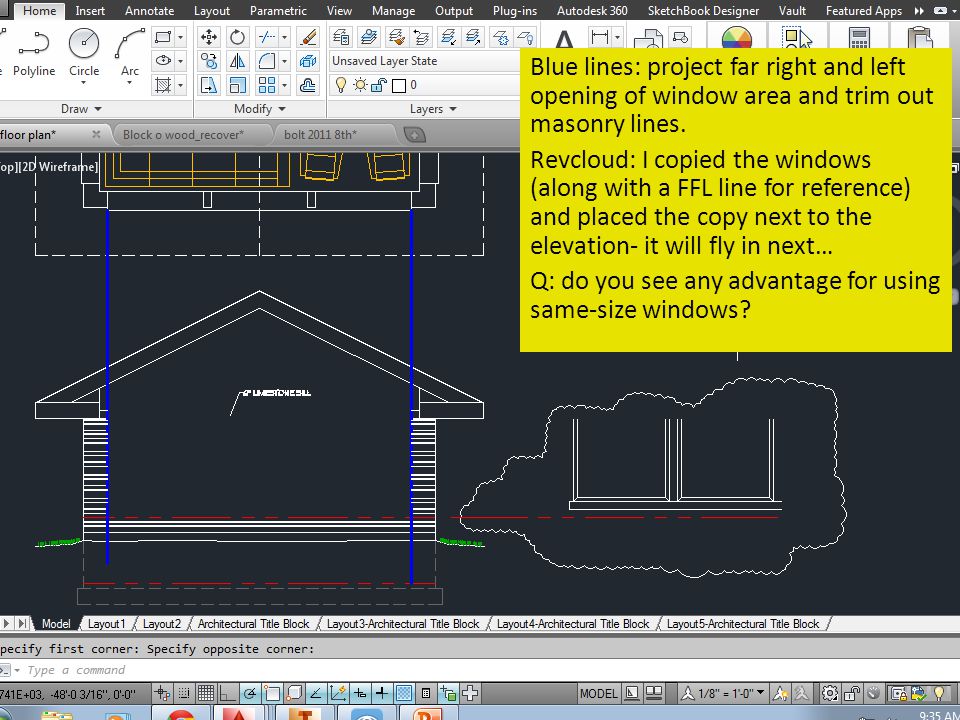The width and height of the screenshot is (960, 720).
Task: Click the Match Layer icon
Action: pos(396,37)
